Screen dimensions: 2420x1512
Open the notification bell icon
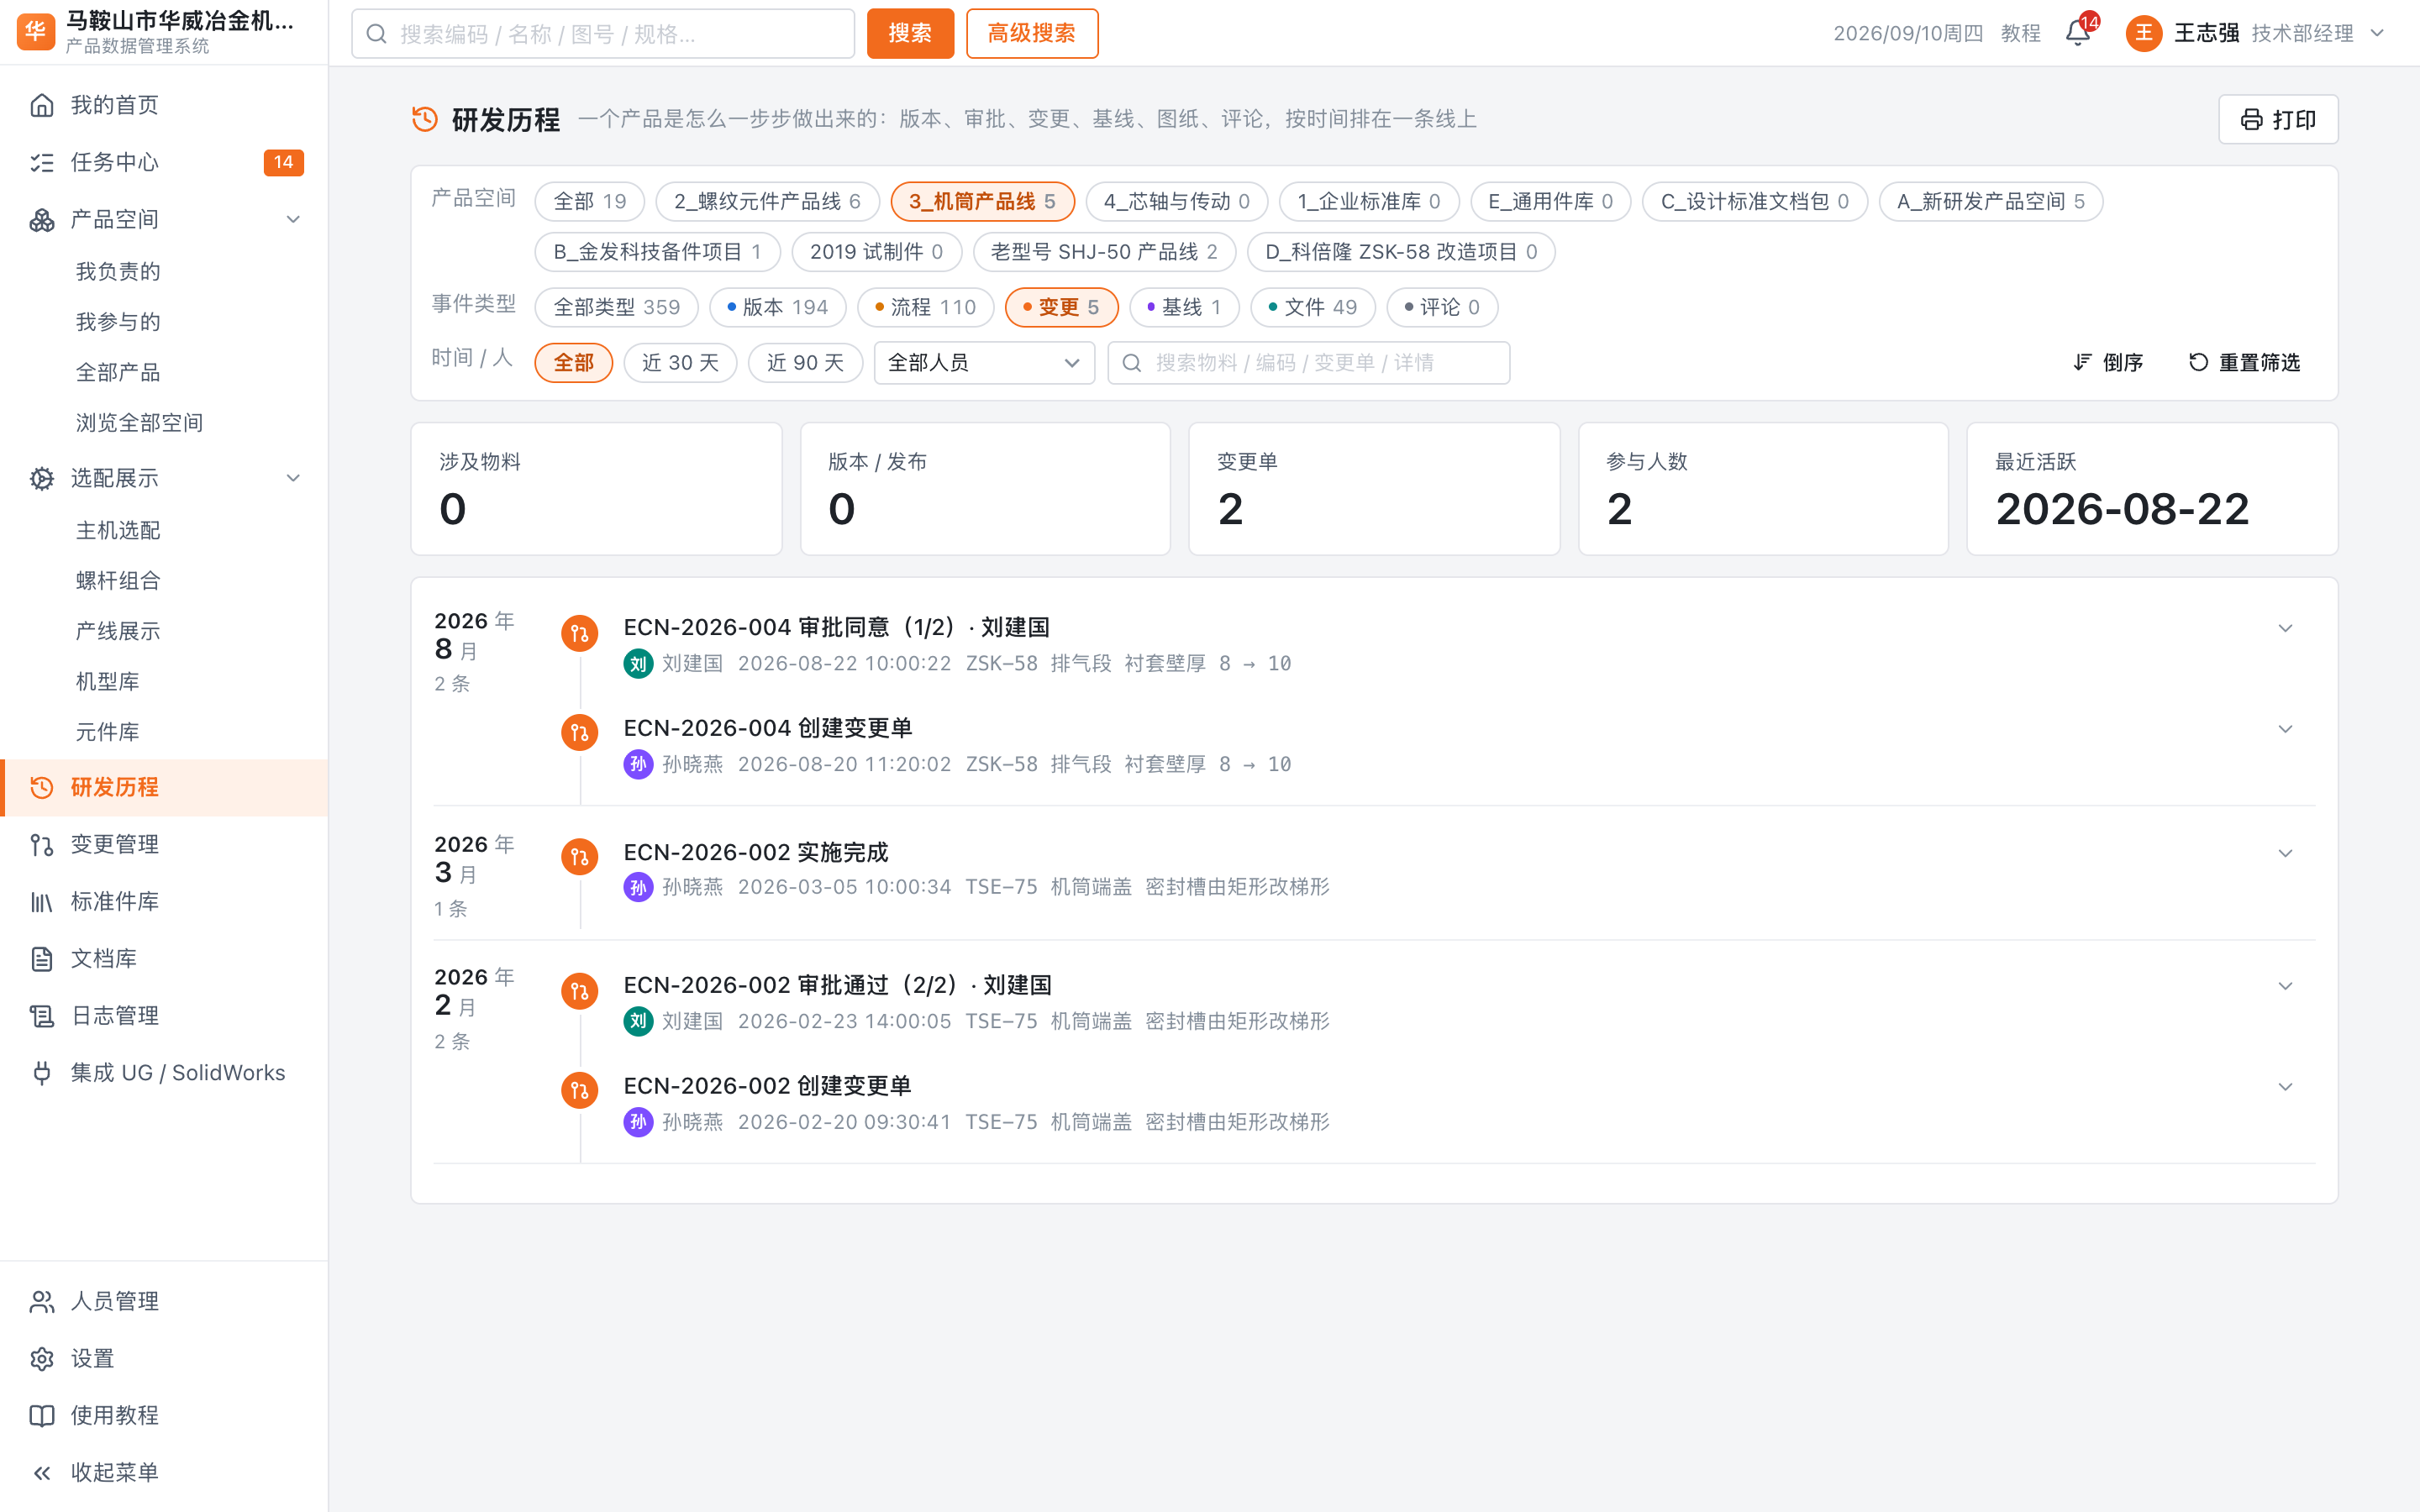2078,33
